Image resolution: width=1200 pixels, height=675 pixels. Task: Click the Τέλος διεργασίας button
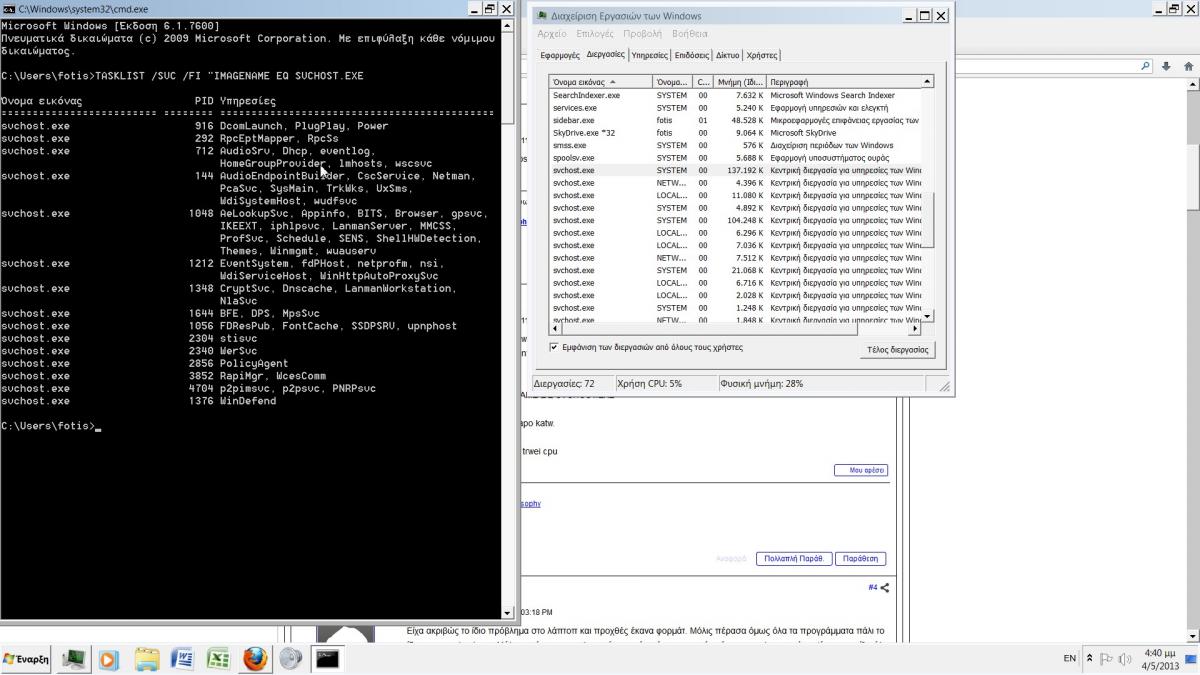(897, 349)
